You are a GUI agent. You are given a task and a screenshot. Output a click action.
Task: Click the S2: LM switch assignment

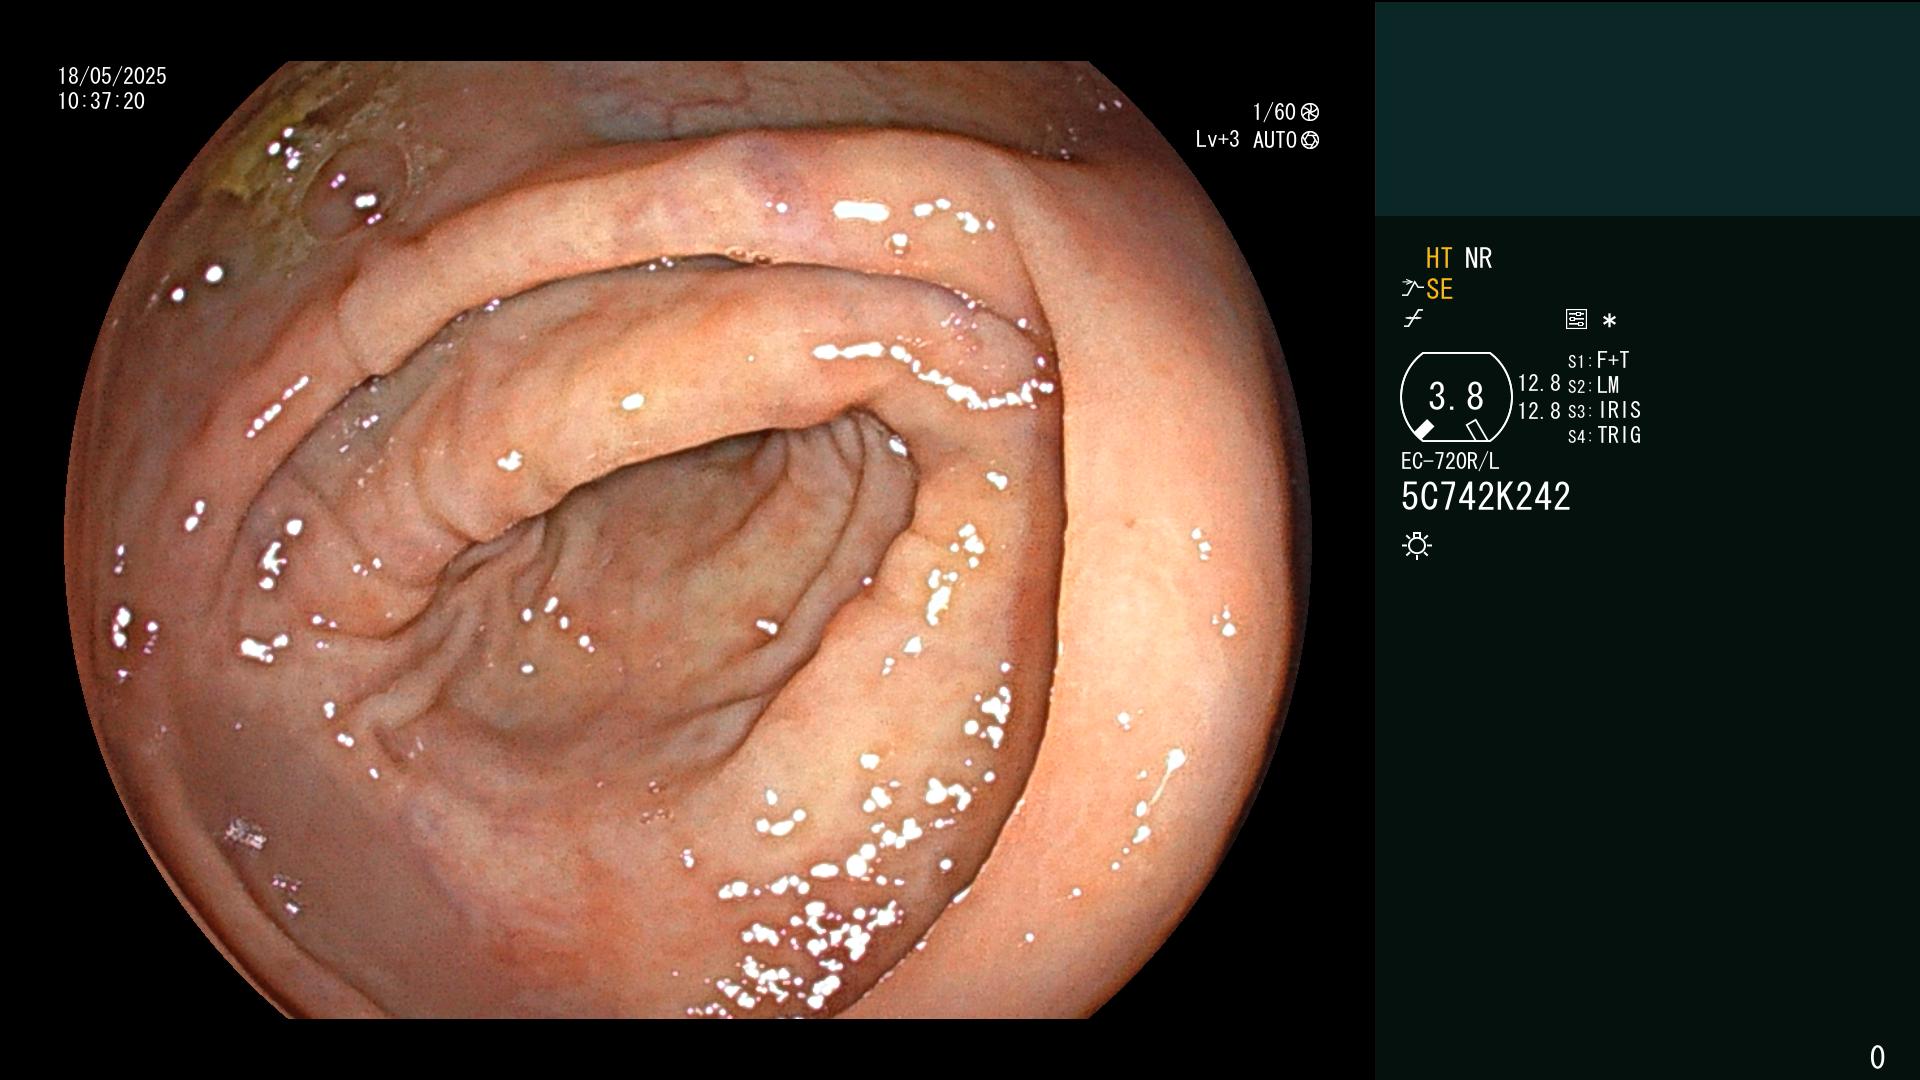pos(1593,385)
